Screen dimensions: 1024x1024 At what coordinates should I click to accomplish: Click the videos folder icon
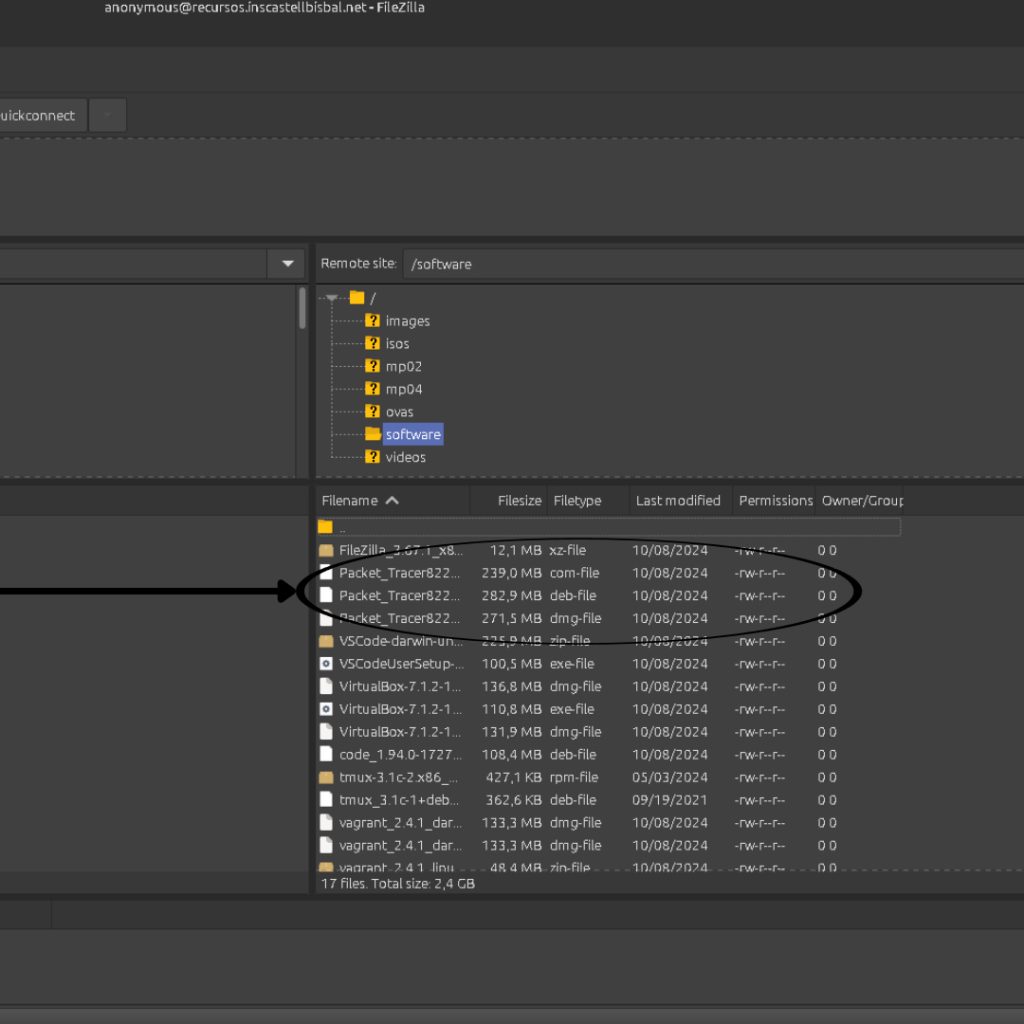tap(372, 457)
